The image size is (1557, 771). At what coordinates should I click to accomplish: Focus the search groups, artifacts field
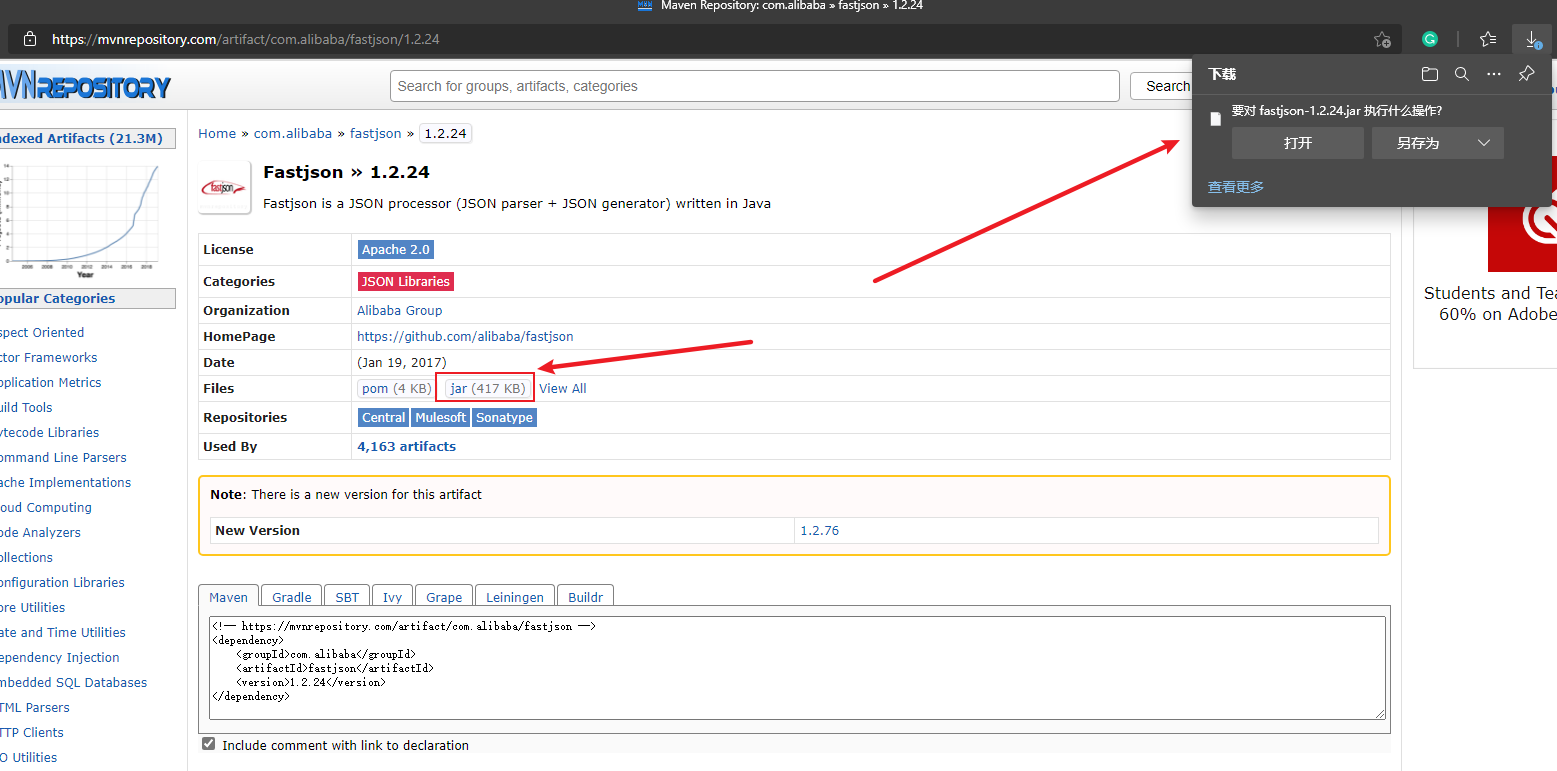click(755, 86)
